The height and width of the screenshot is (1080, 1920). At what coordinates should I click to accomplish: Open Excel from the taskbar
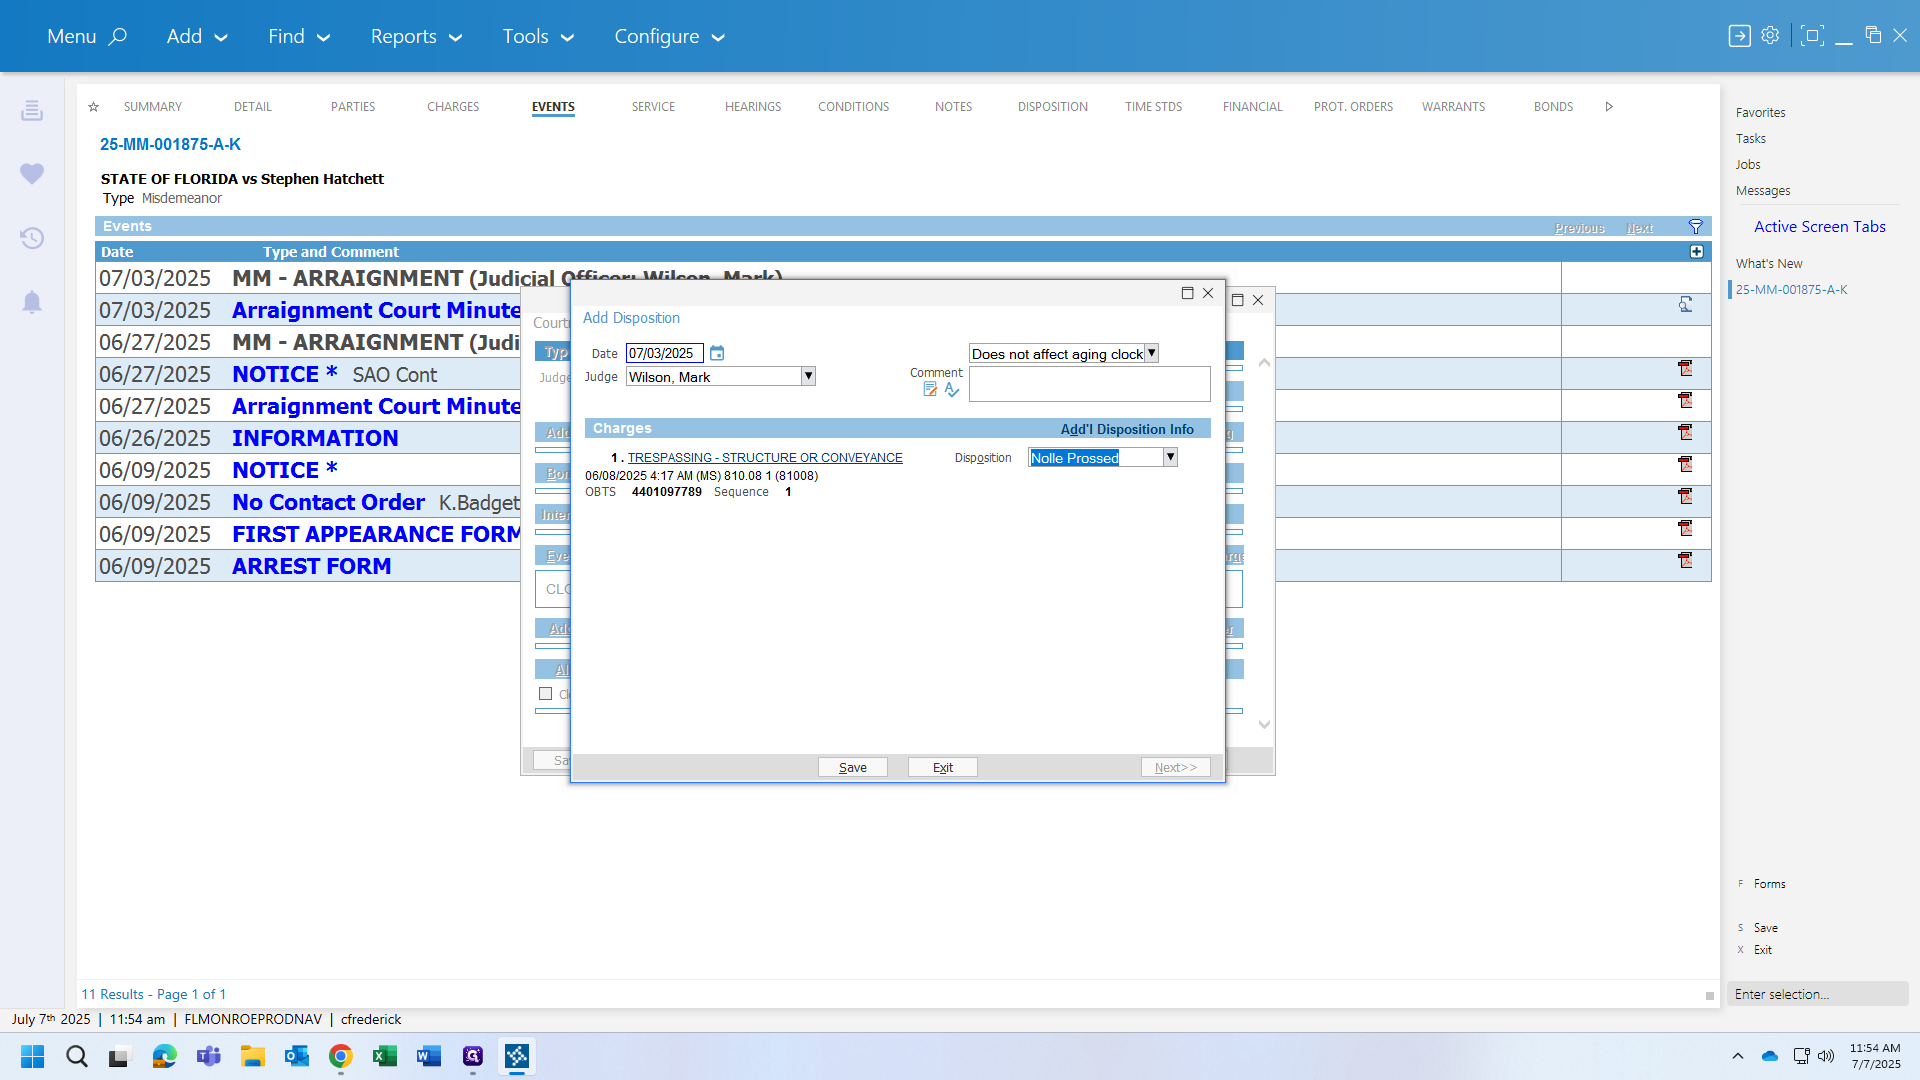coord(385,1056)
